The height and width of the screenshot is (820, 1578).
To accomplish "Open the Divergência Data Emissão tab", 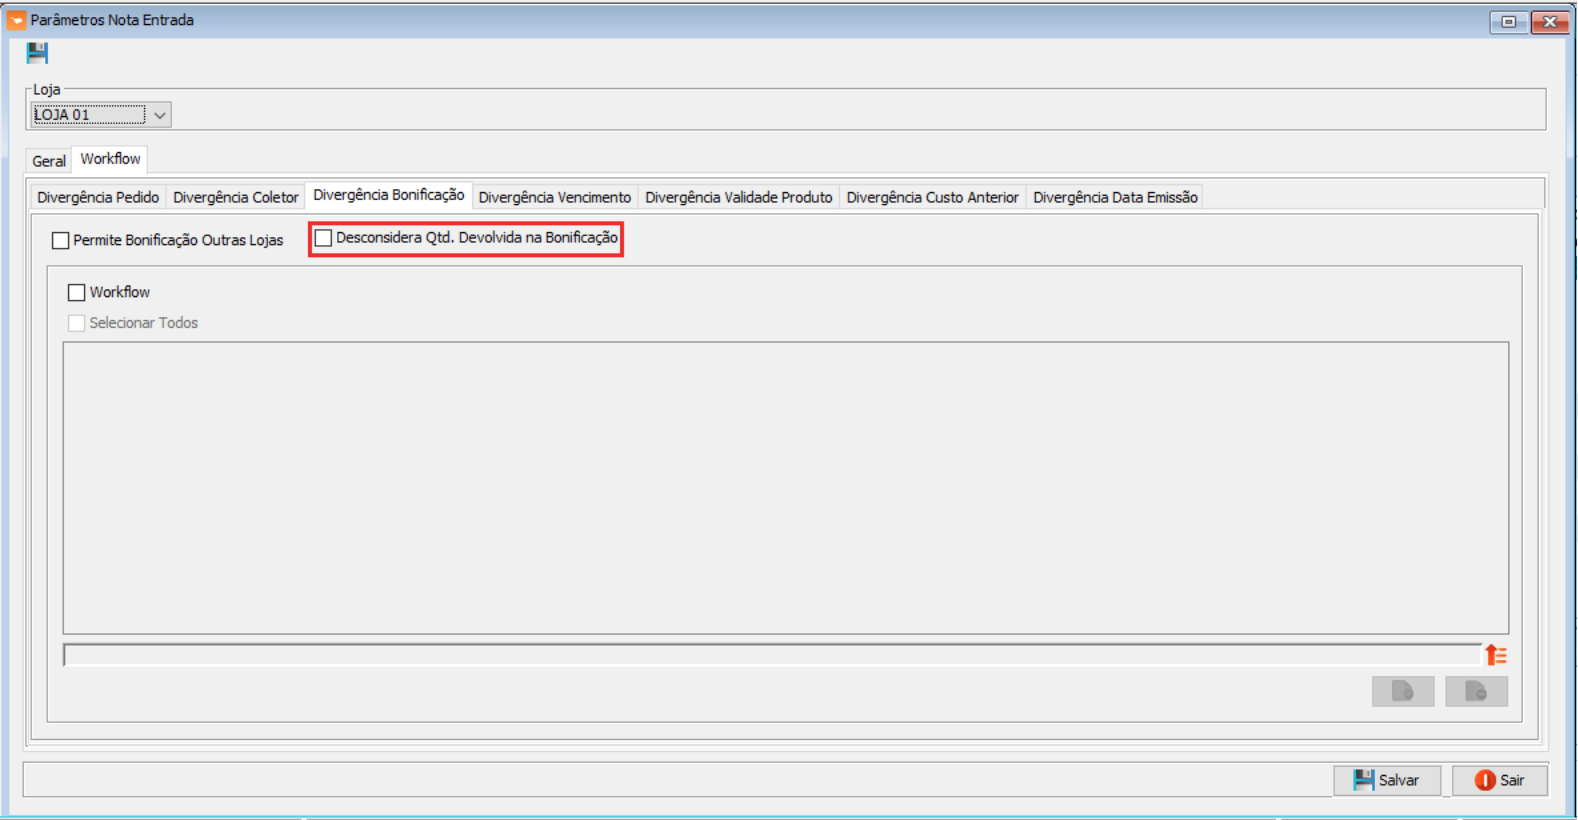I will [1114, 198].
